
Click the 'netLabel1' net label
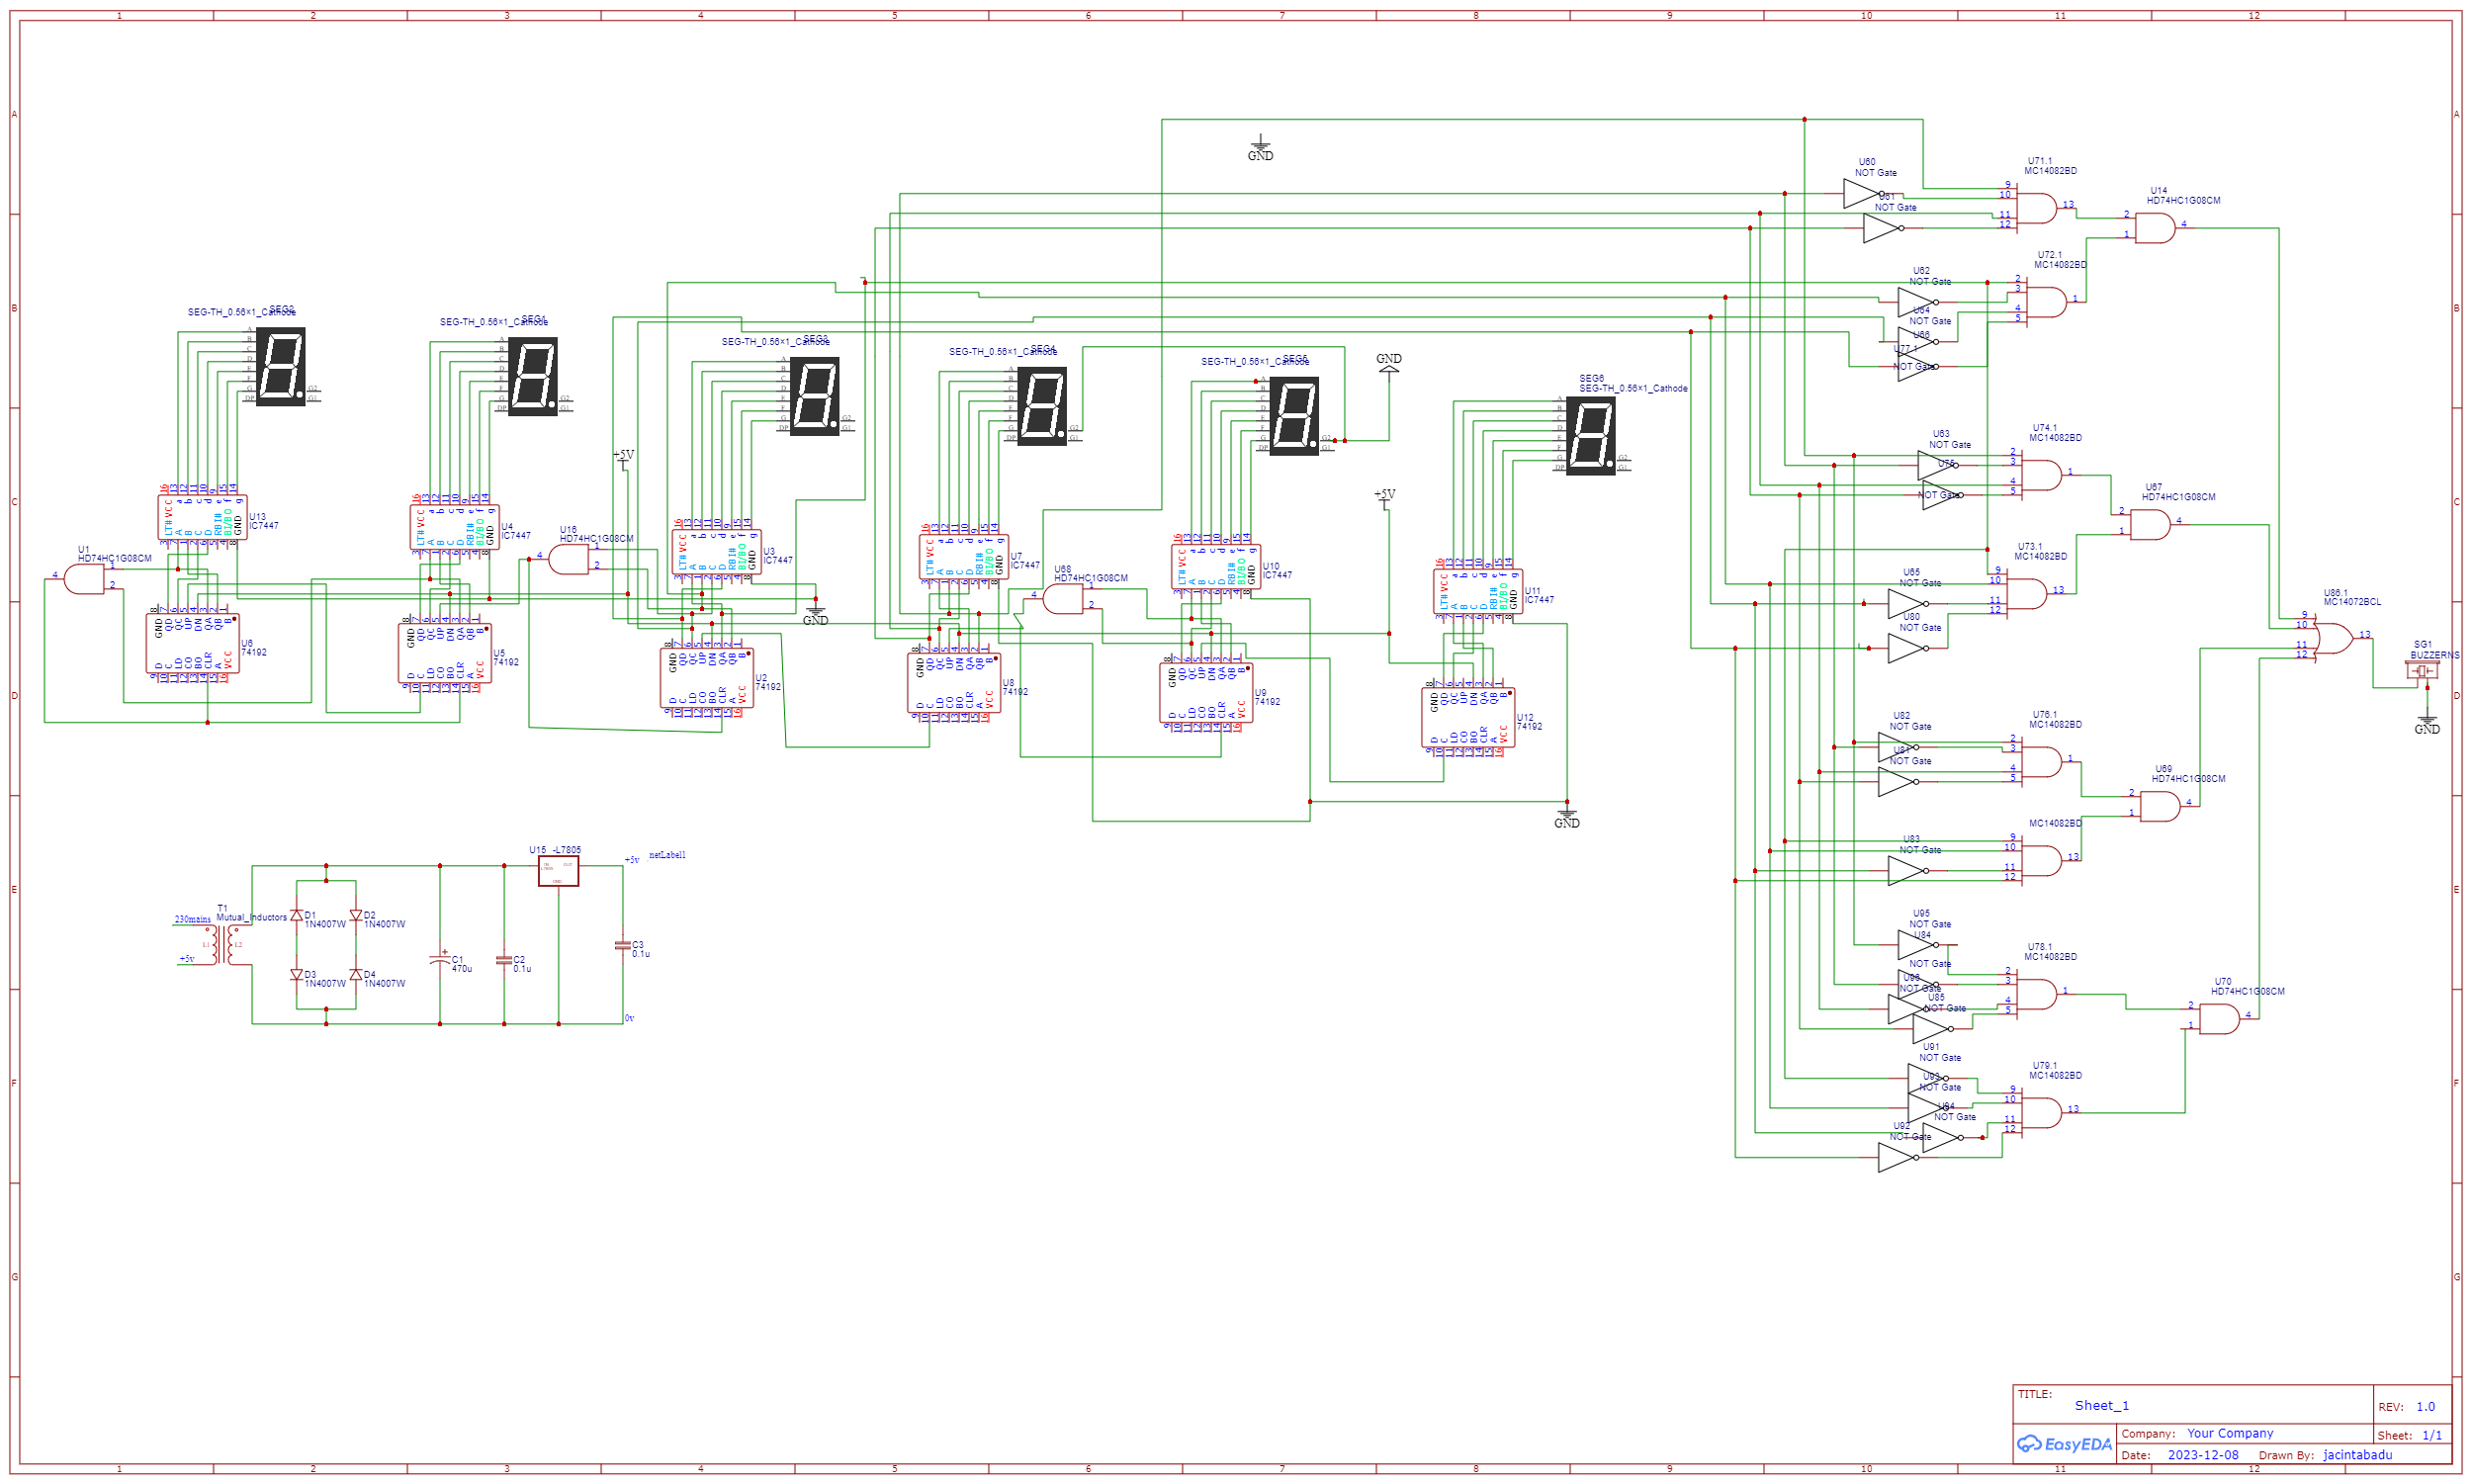(x=667, y=855)
